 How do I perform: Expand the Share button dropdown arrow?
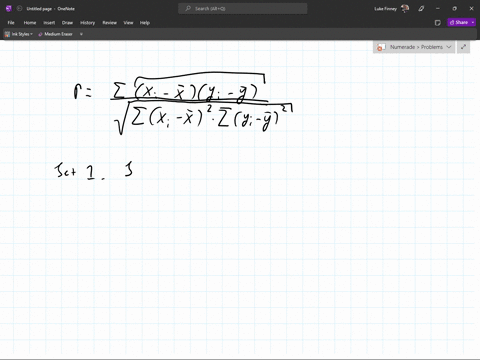(x=473, y=22)
